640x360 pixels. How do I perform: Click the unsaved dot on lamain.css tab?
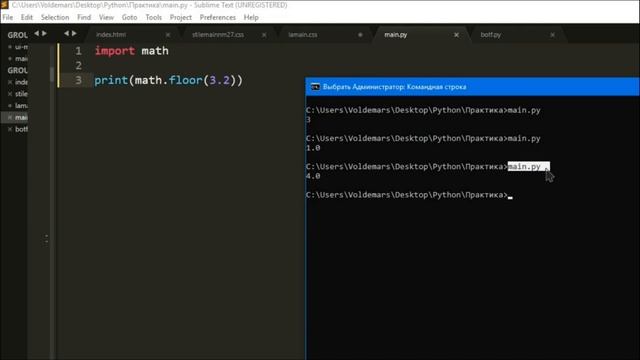point(360,35)
